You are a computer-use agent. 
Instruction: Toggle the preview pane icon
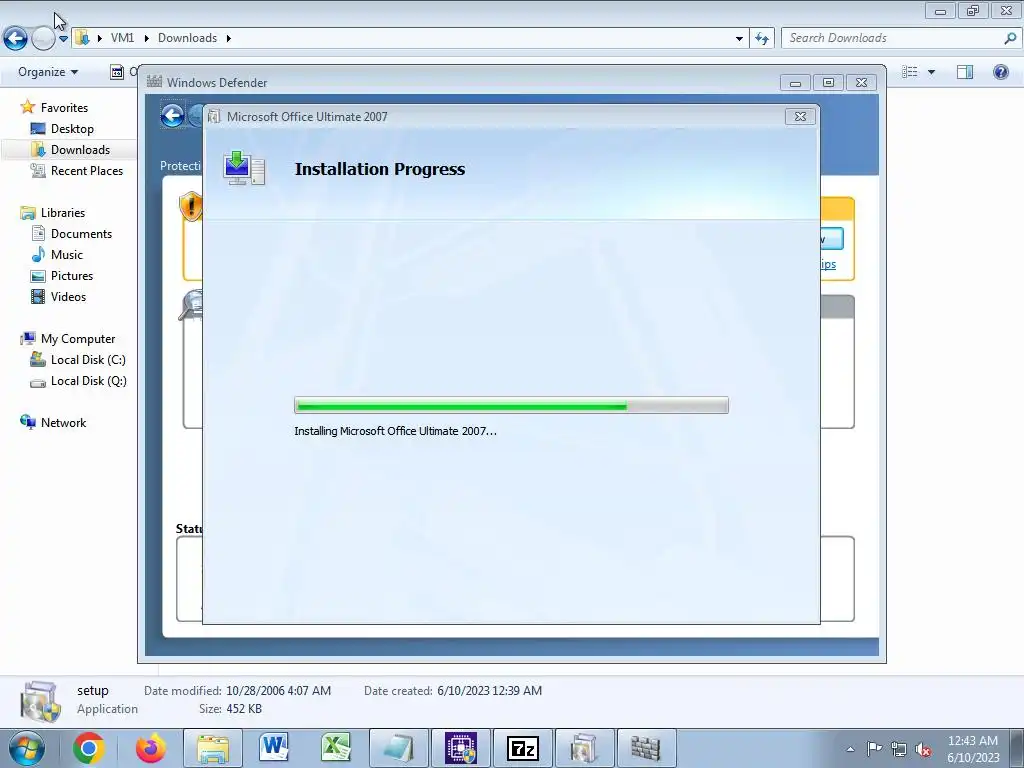coord(965,72)
